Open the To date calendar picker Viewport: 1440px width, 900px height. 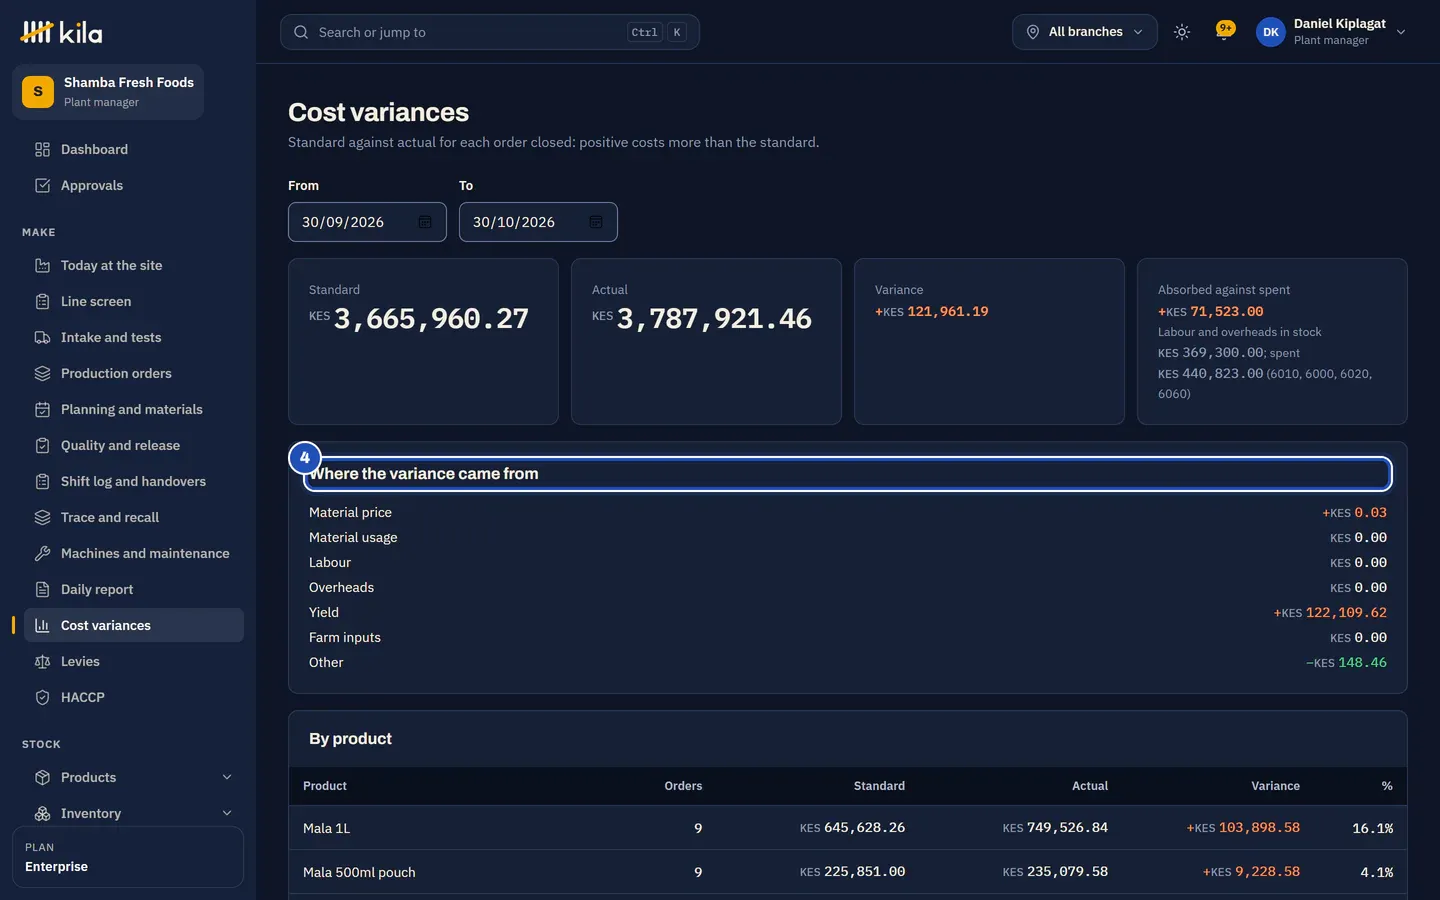click(596, 222)
